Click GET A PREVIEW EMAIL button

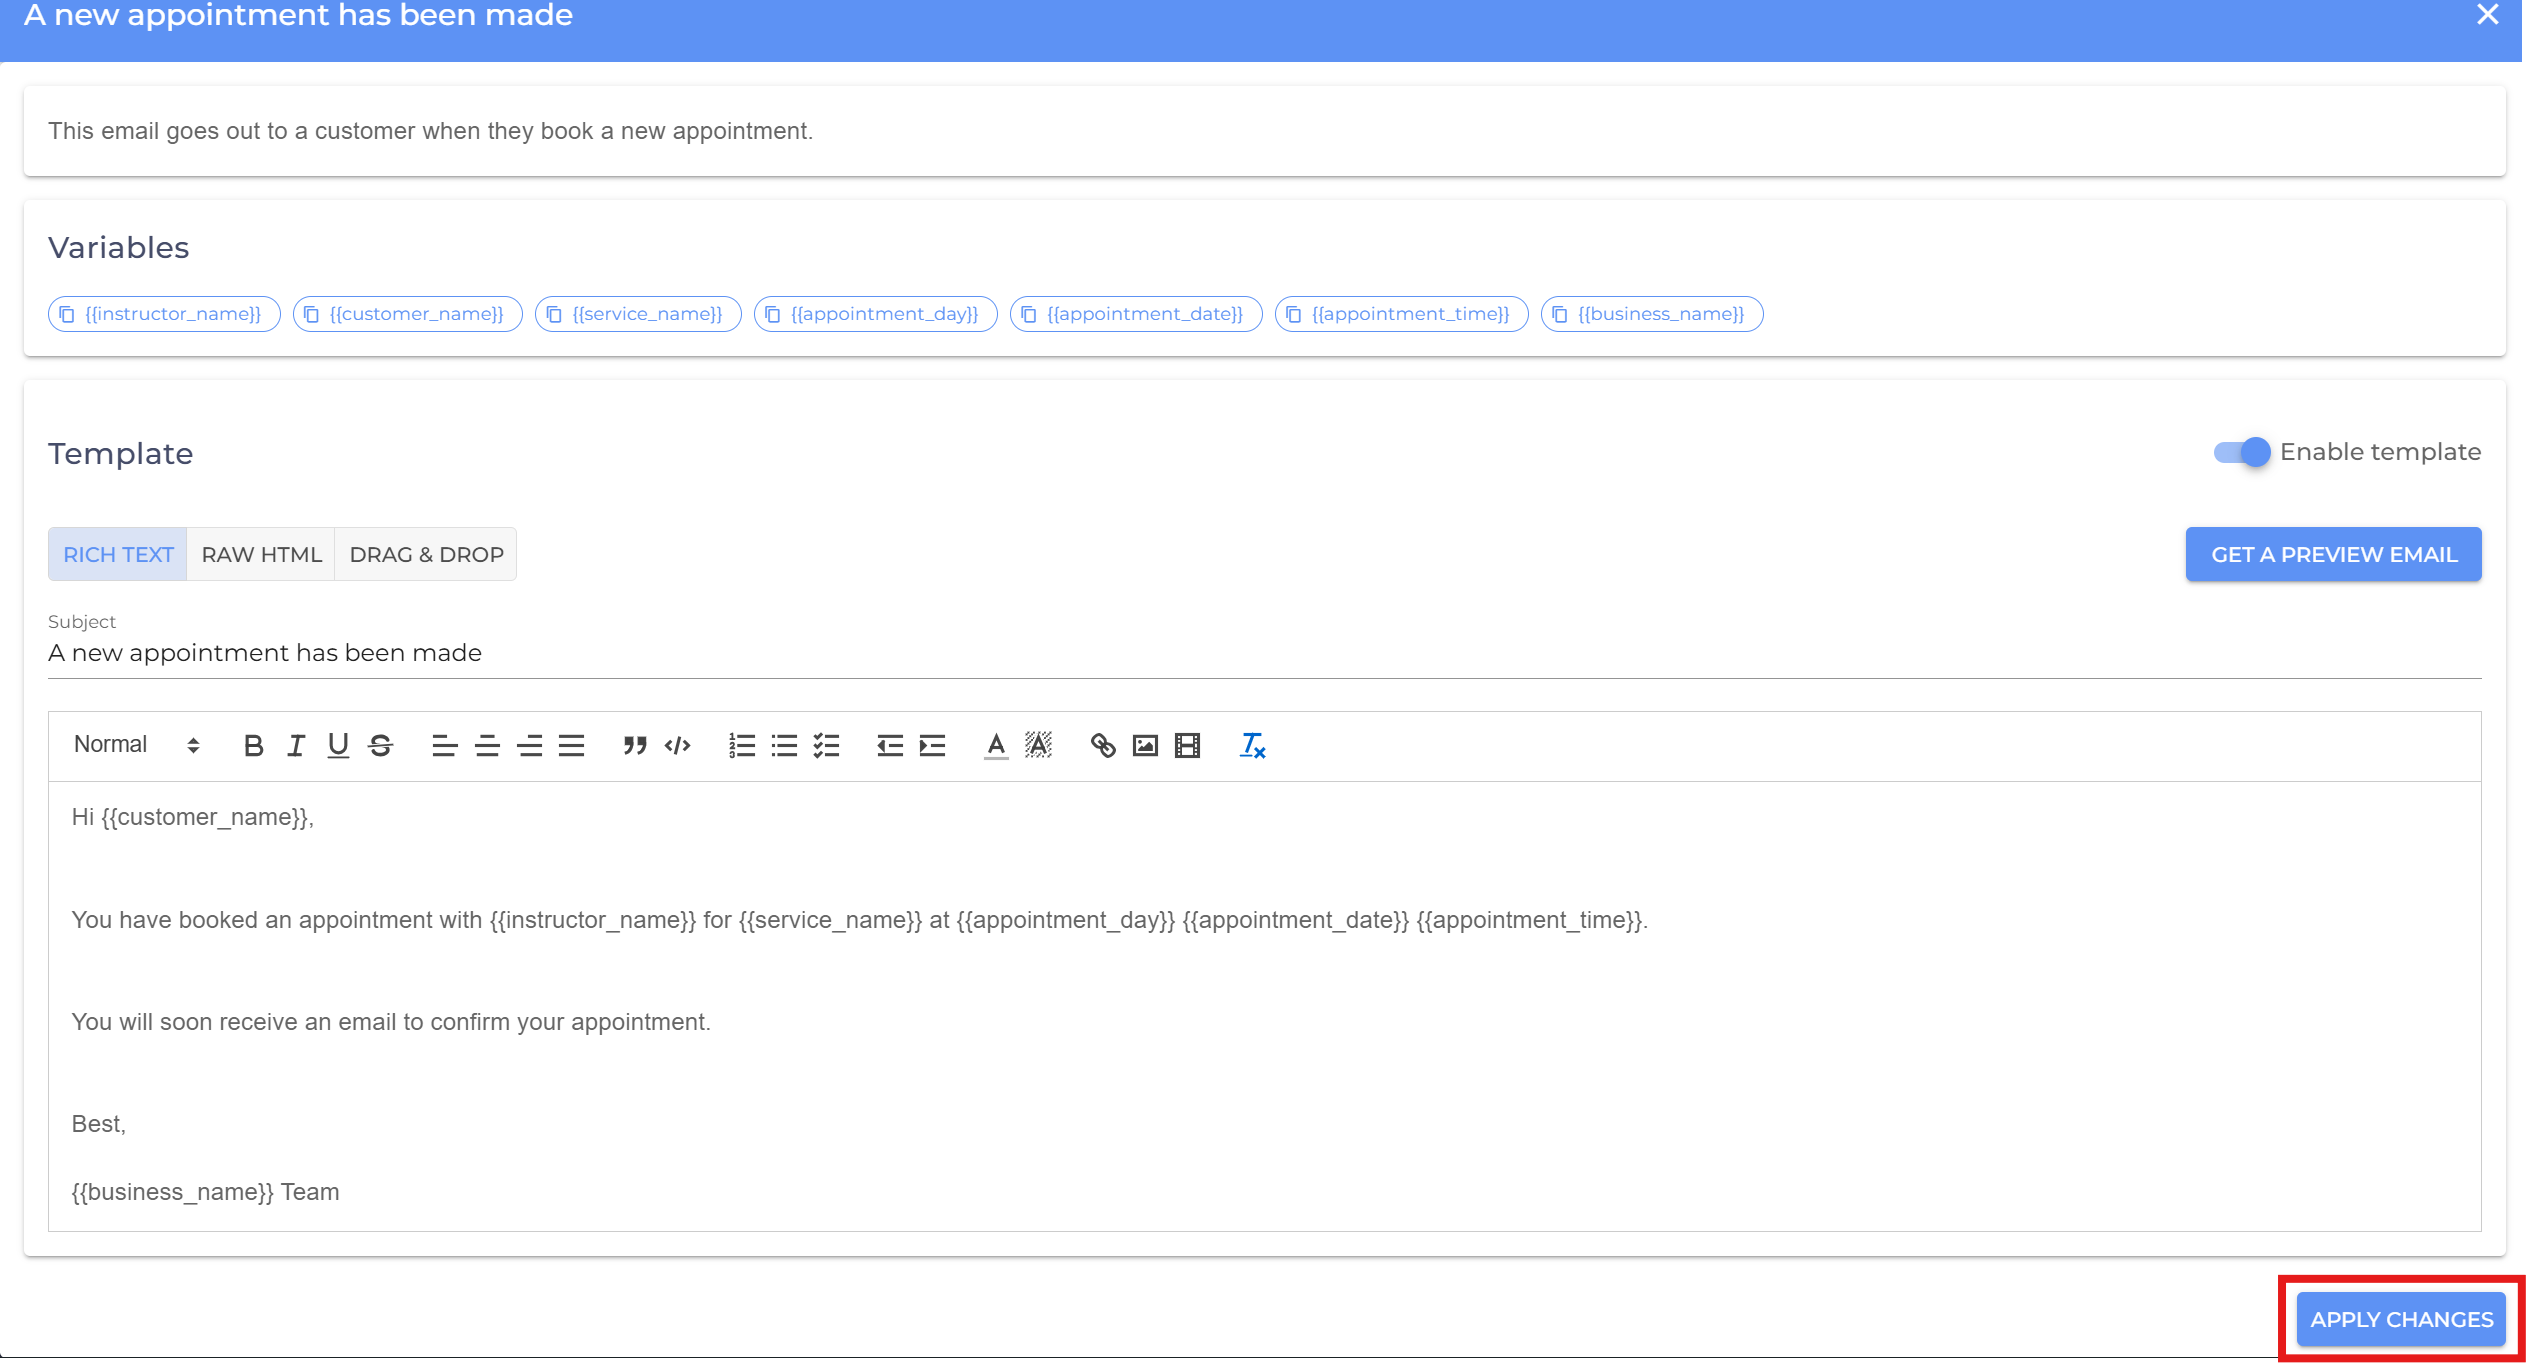tap(2333, 554)
